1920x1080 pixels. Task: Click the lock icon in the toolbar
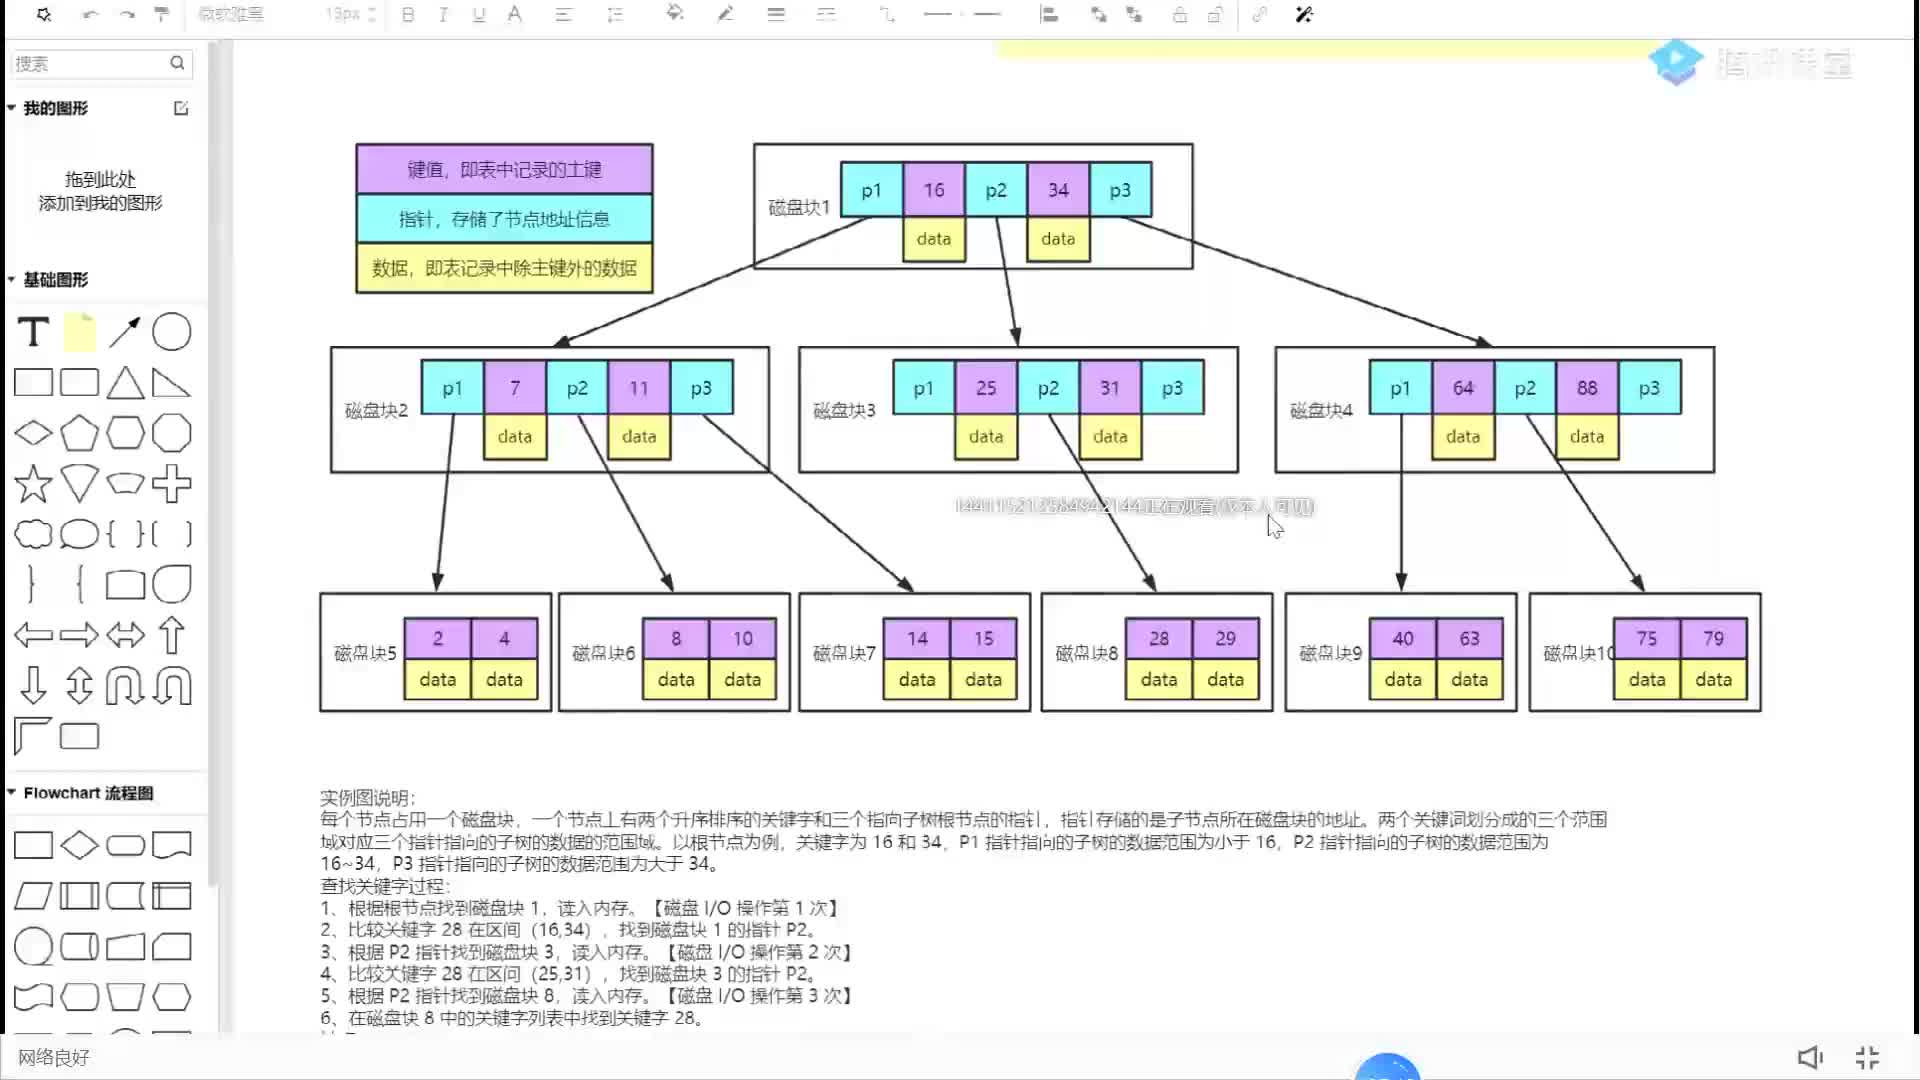[1180, 15]
